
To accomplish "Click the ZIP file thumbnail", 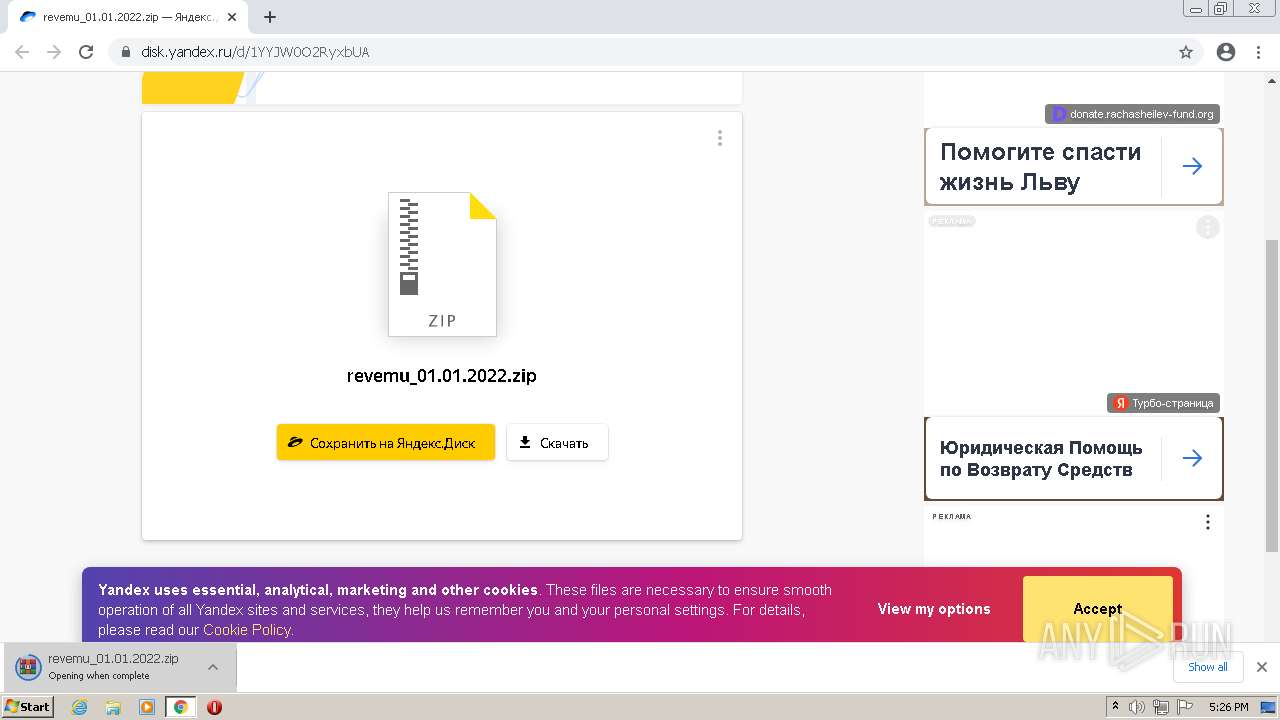I will tap(442, 264).
